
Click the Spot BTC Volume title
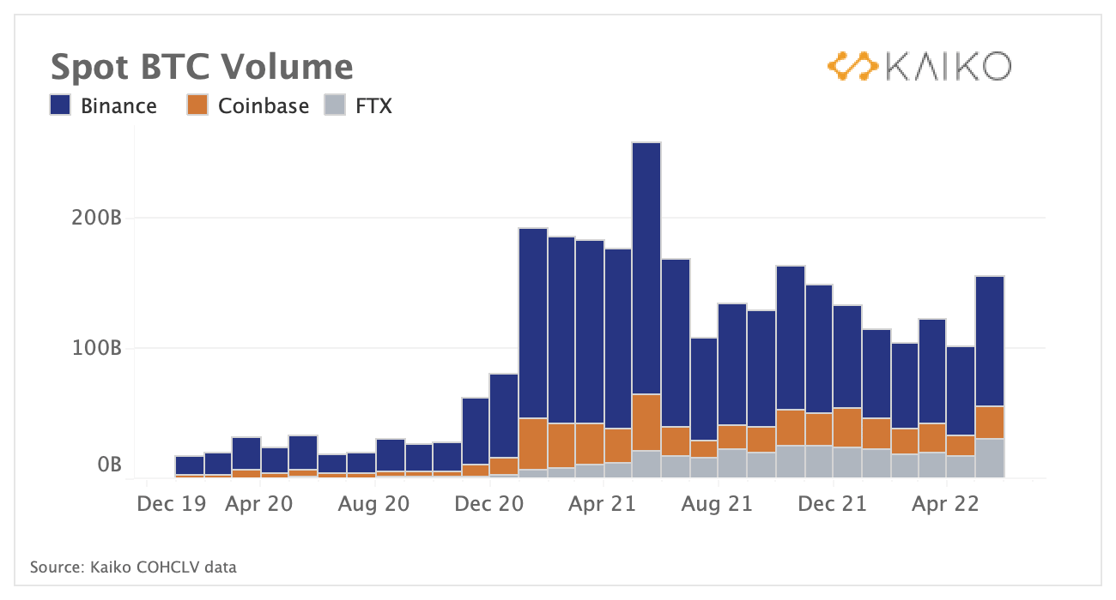pyautogui.click(x=202, y=67)
